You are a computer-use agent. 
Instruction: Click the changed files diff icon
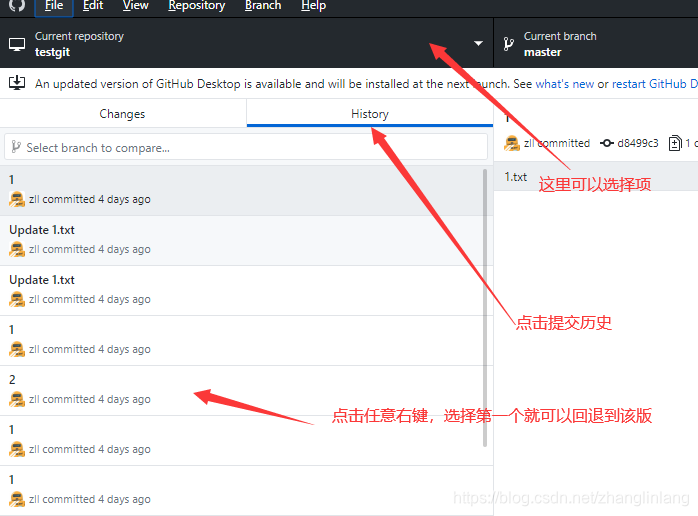[x=675, y=143]
